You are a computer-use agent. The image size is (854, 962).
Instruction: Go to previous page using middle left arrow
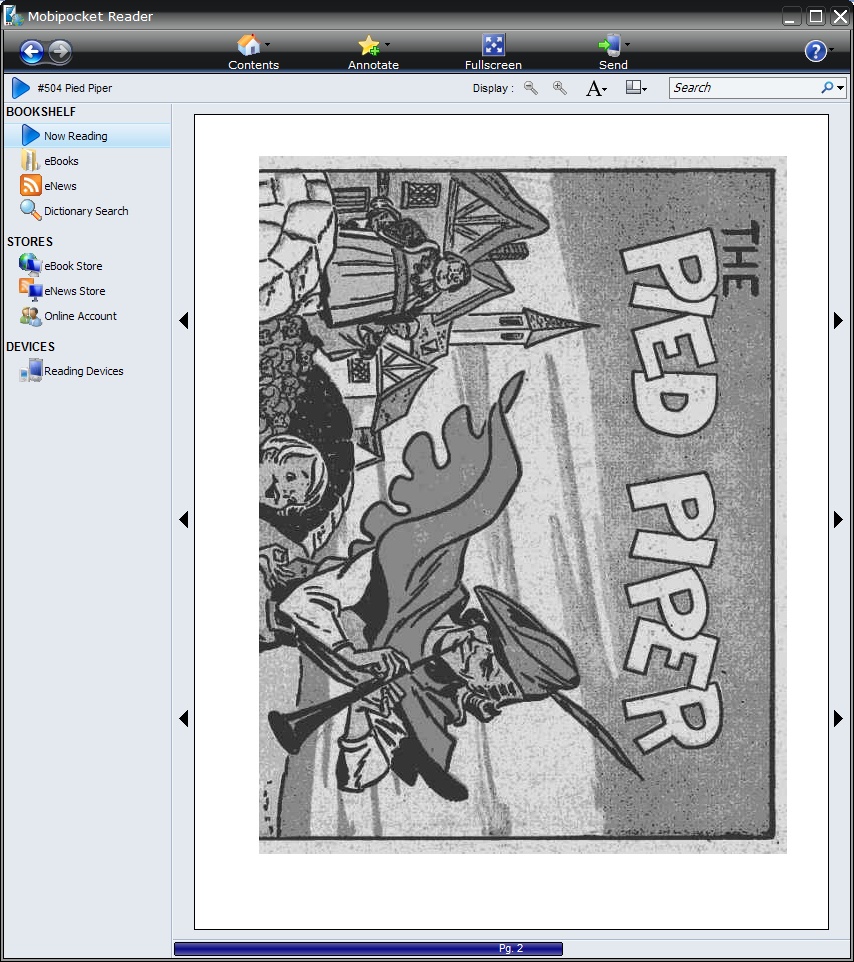click(x=183, y=520)
